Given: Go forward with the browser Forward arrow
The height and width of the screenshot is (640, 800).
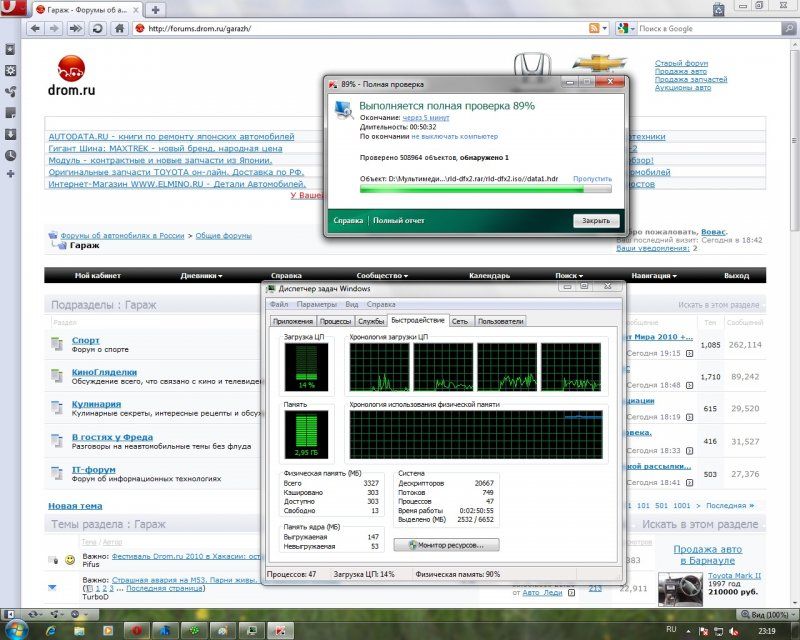Looking at the screenshot, I should click(x=54, y=29).
